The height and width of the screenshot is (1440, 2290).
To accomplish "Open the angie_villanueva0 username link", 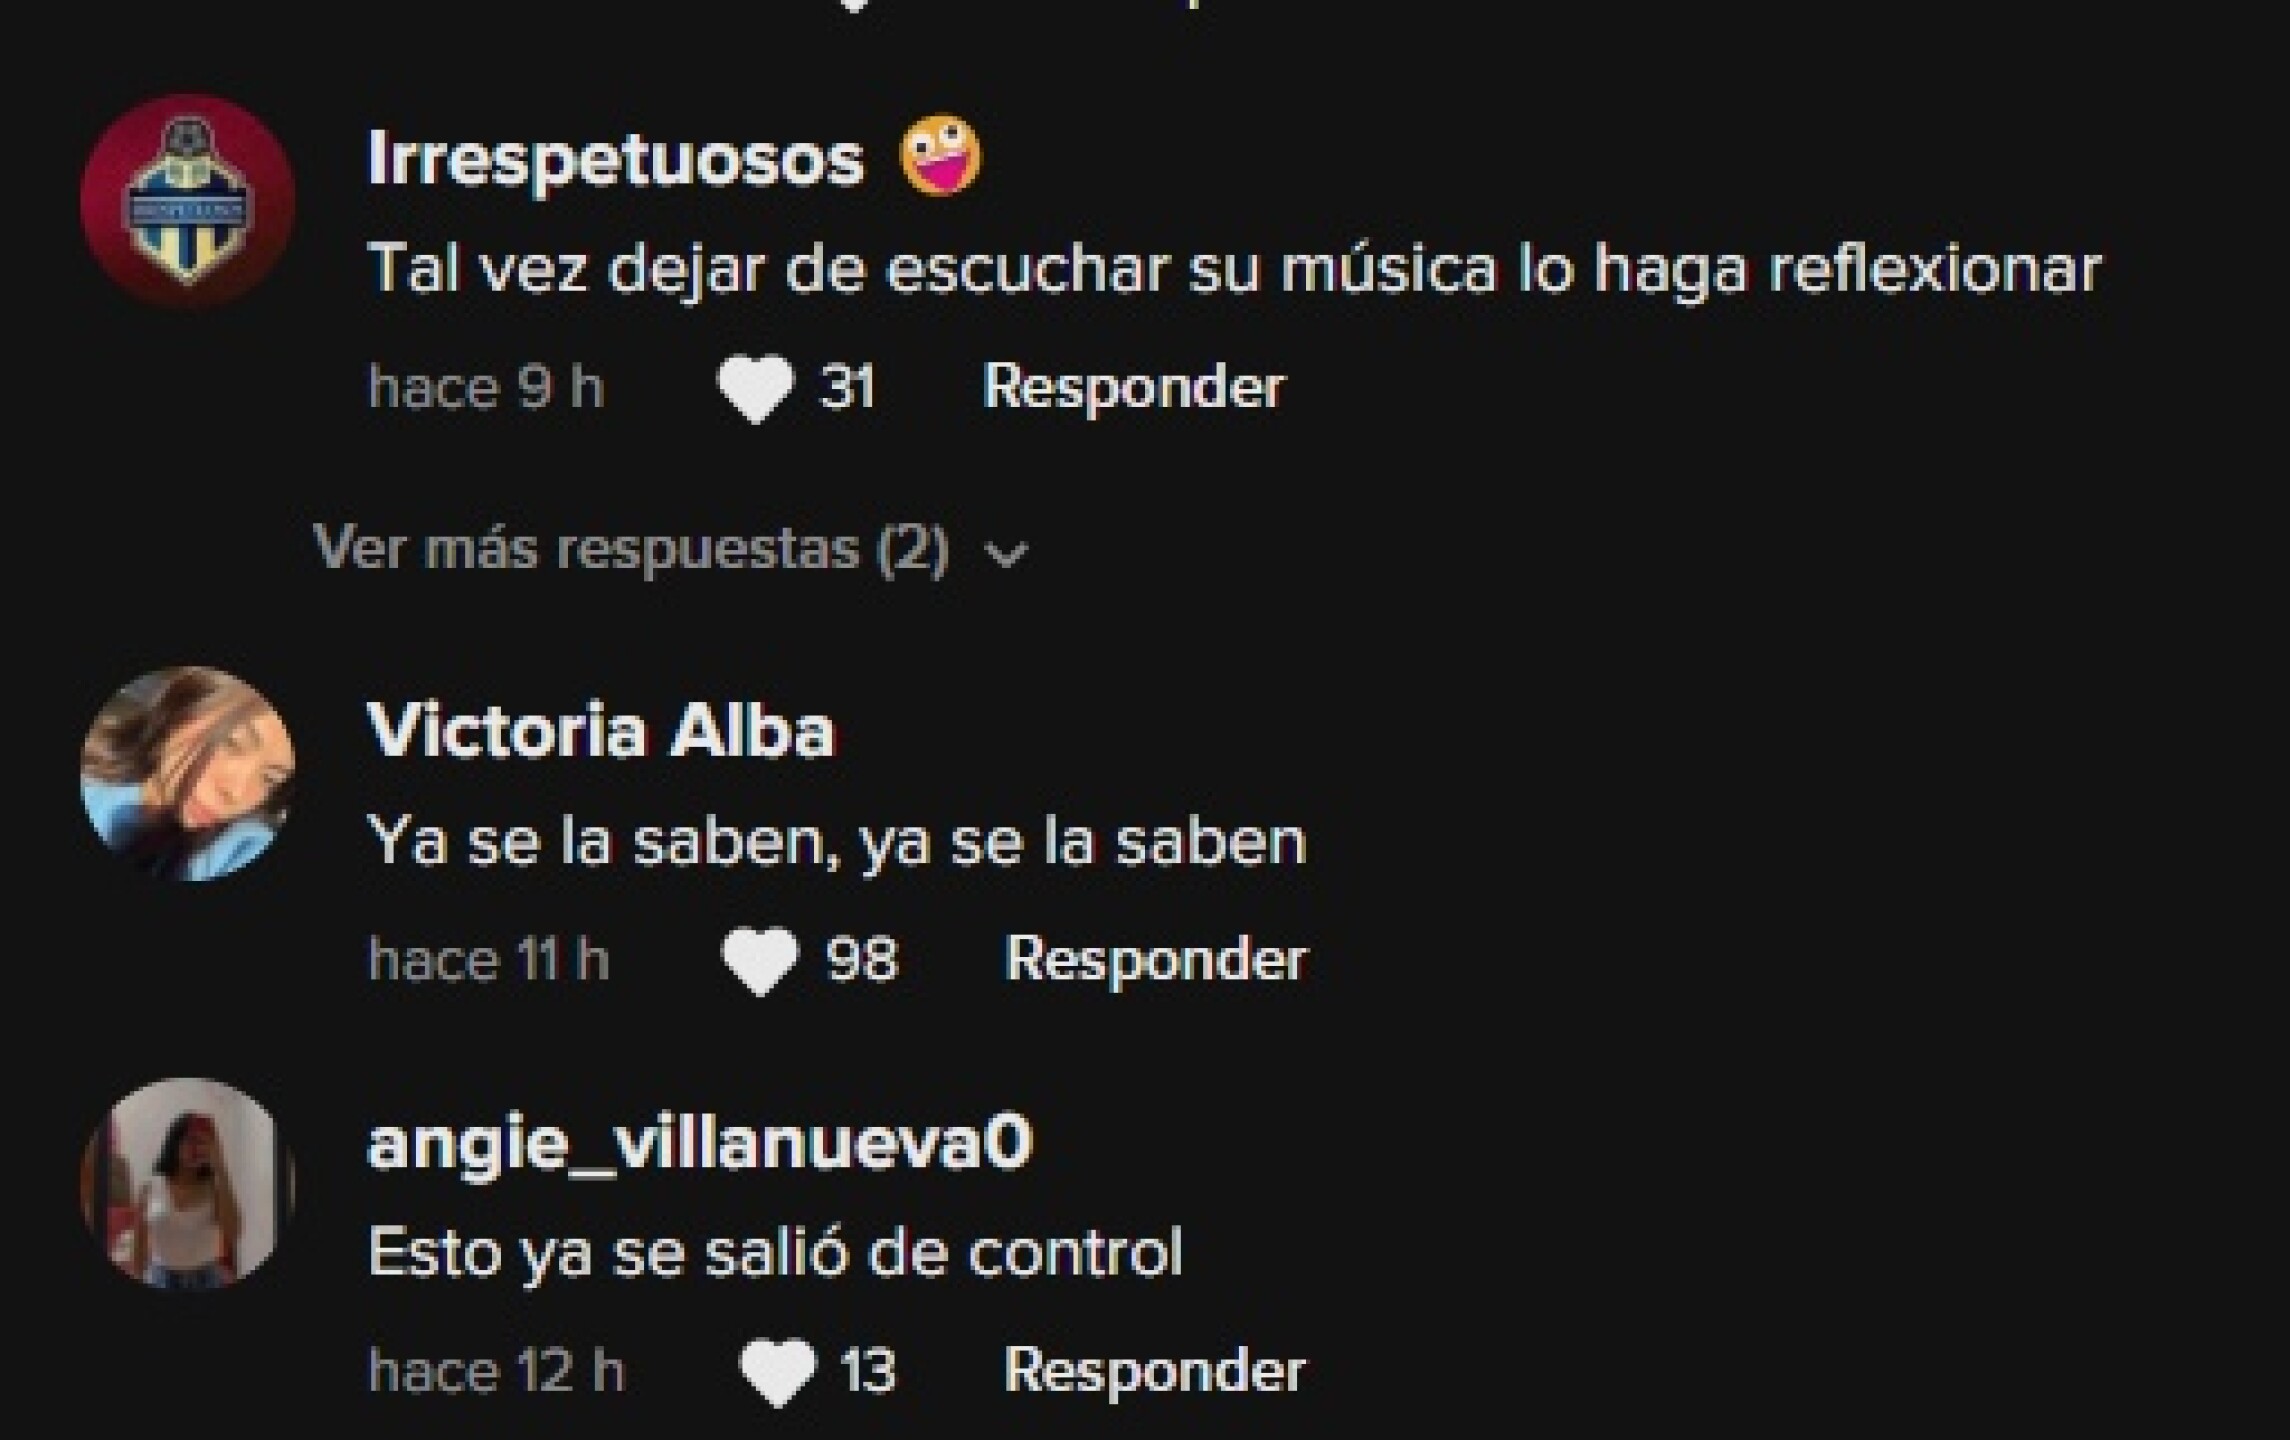I will 699,1144.
